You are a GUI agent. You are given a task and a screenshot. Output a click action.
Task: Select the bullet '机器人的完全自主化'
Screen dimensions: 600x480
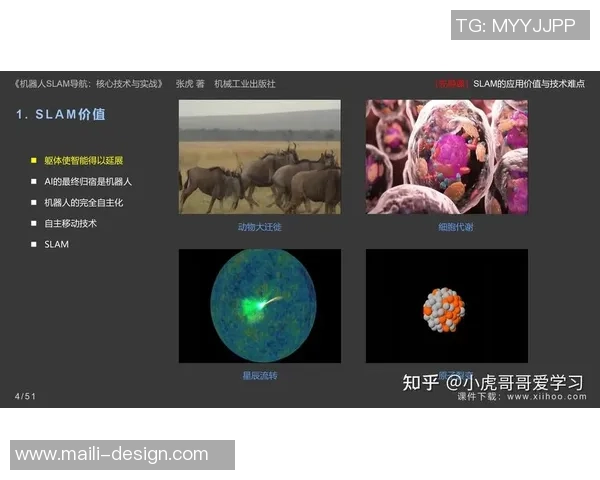pos(83,202)
